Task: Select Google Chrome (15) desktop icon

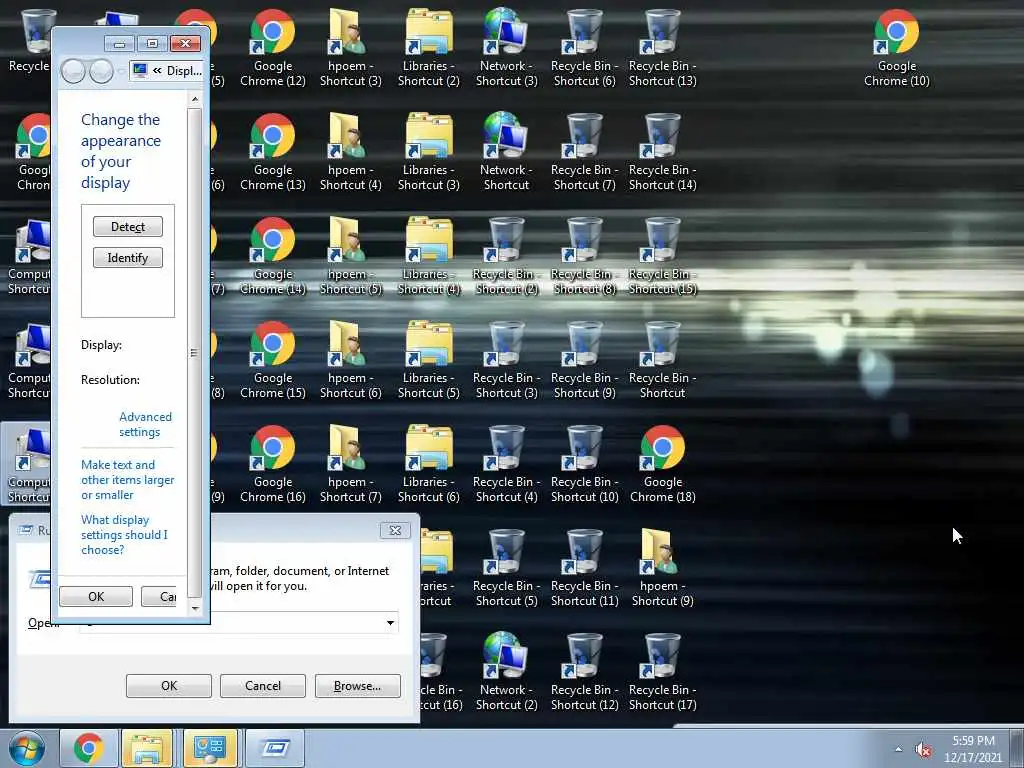Action: [272, 360]
